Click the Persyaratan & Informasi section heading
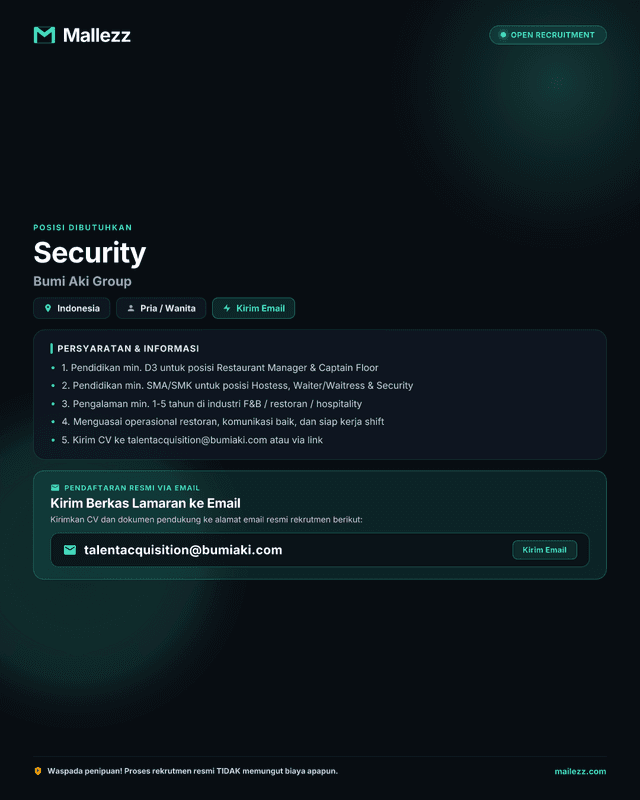 click(x=128, y=348)
